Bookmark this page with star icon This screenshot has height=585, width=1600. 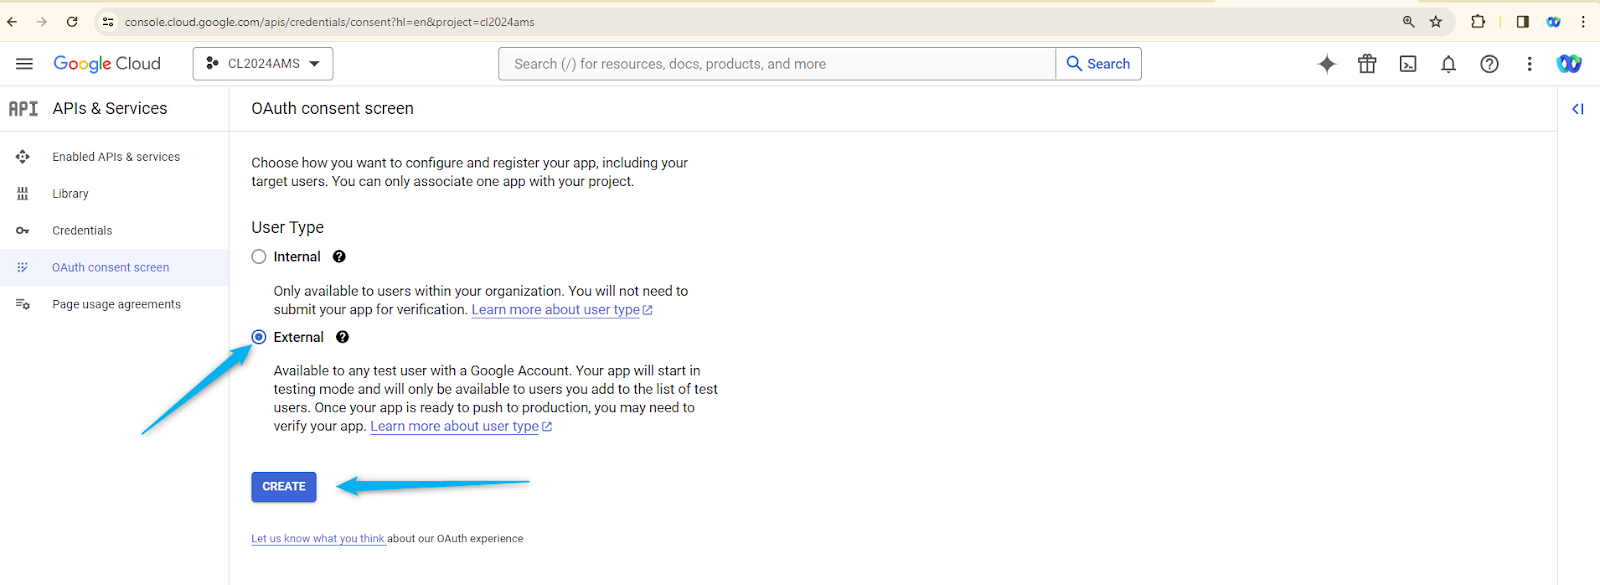tap(1436, 21)
